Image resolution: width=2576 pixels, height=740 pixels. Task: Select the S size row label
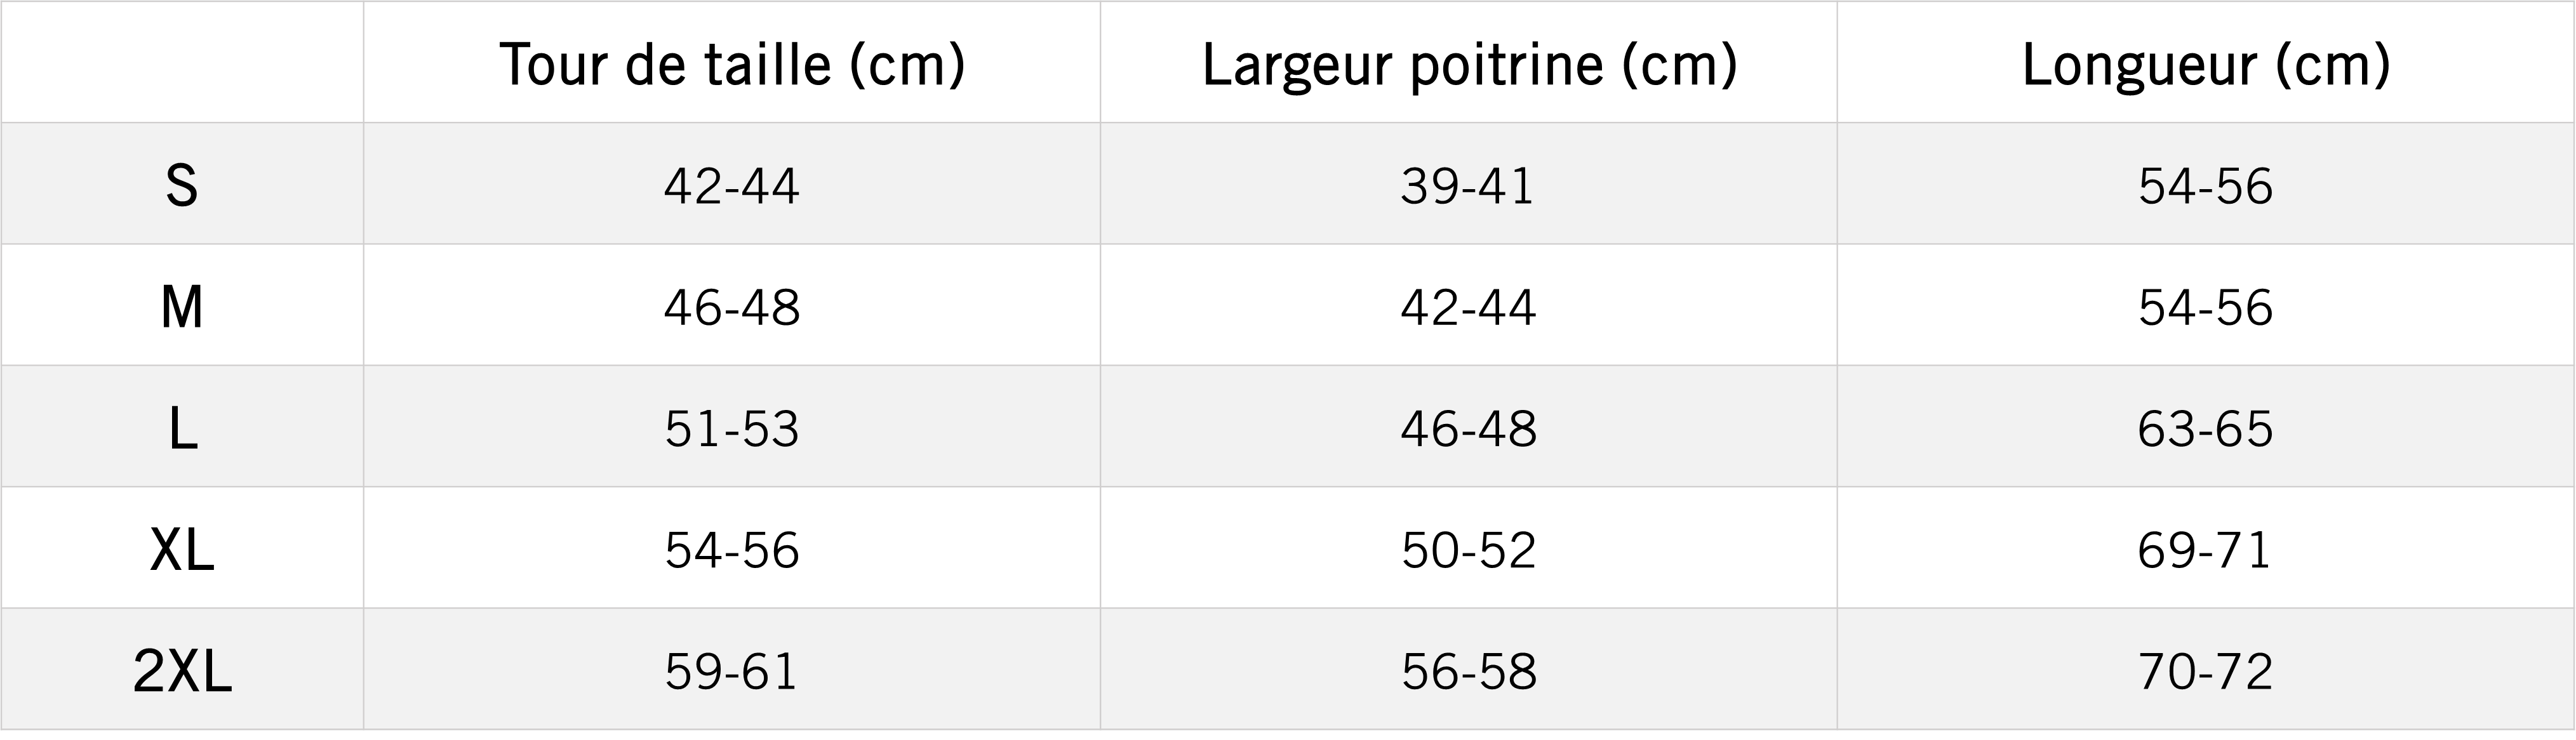pos(182,186)
